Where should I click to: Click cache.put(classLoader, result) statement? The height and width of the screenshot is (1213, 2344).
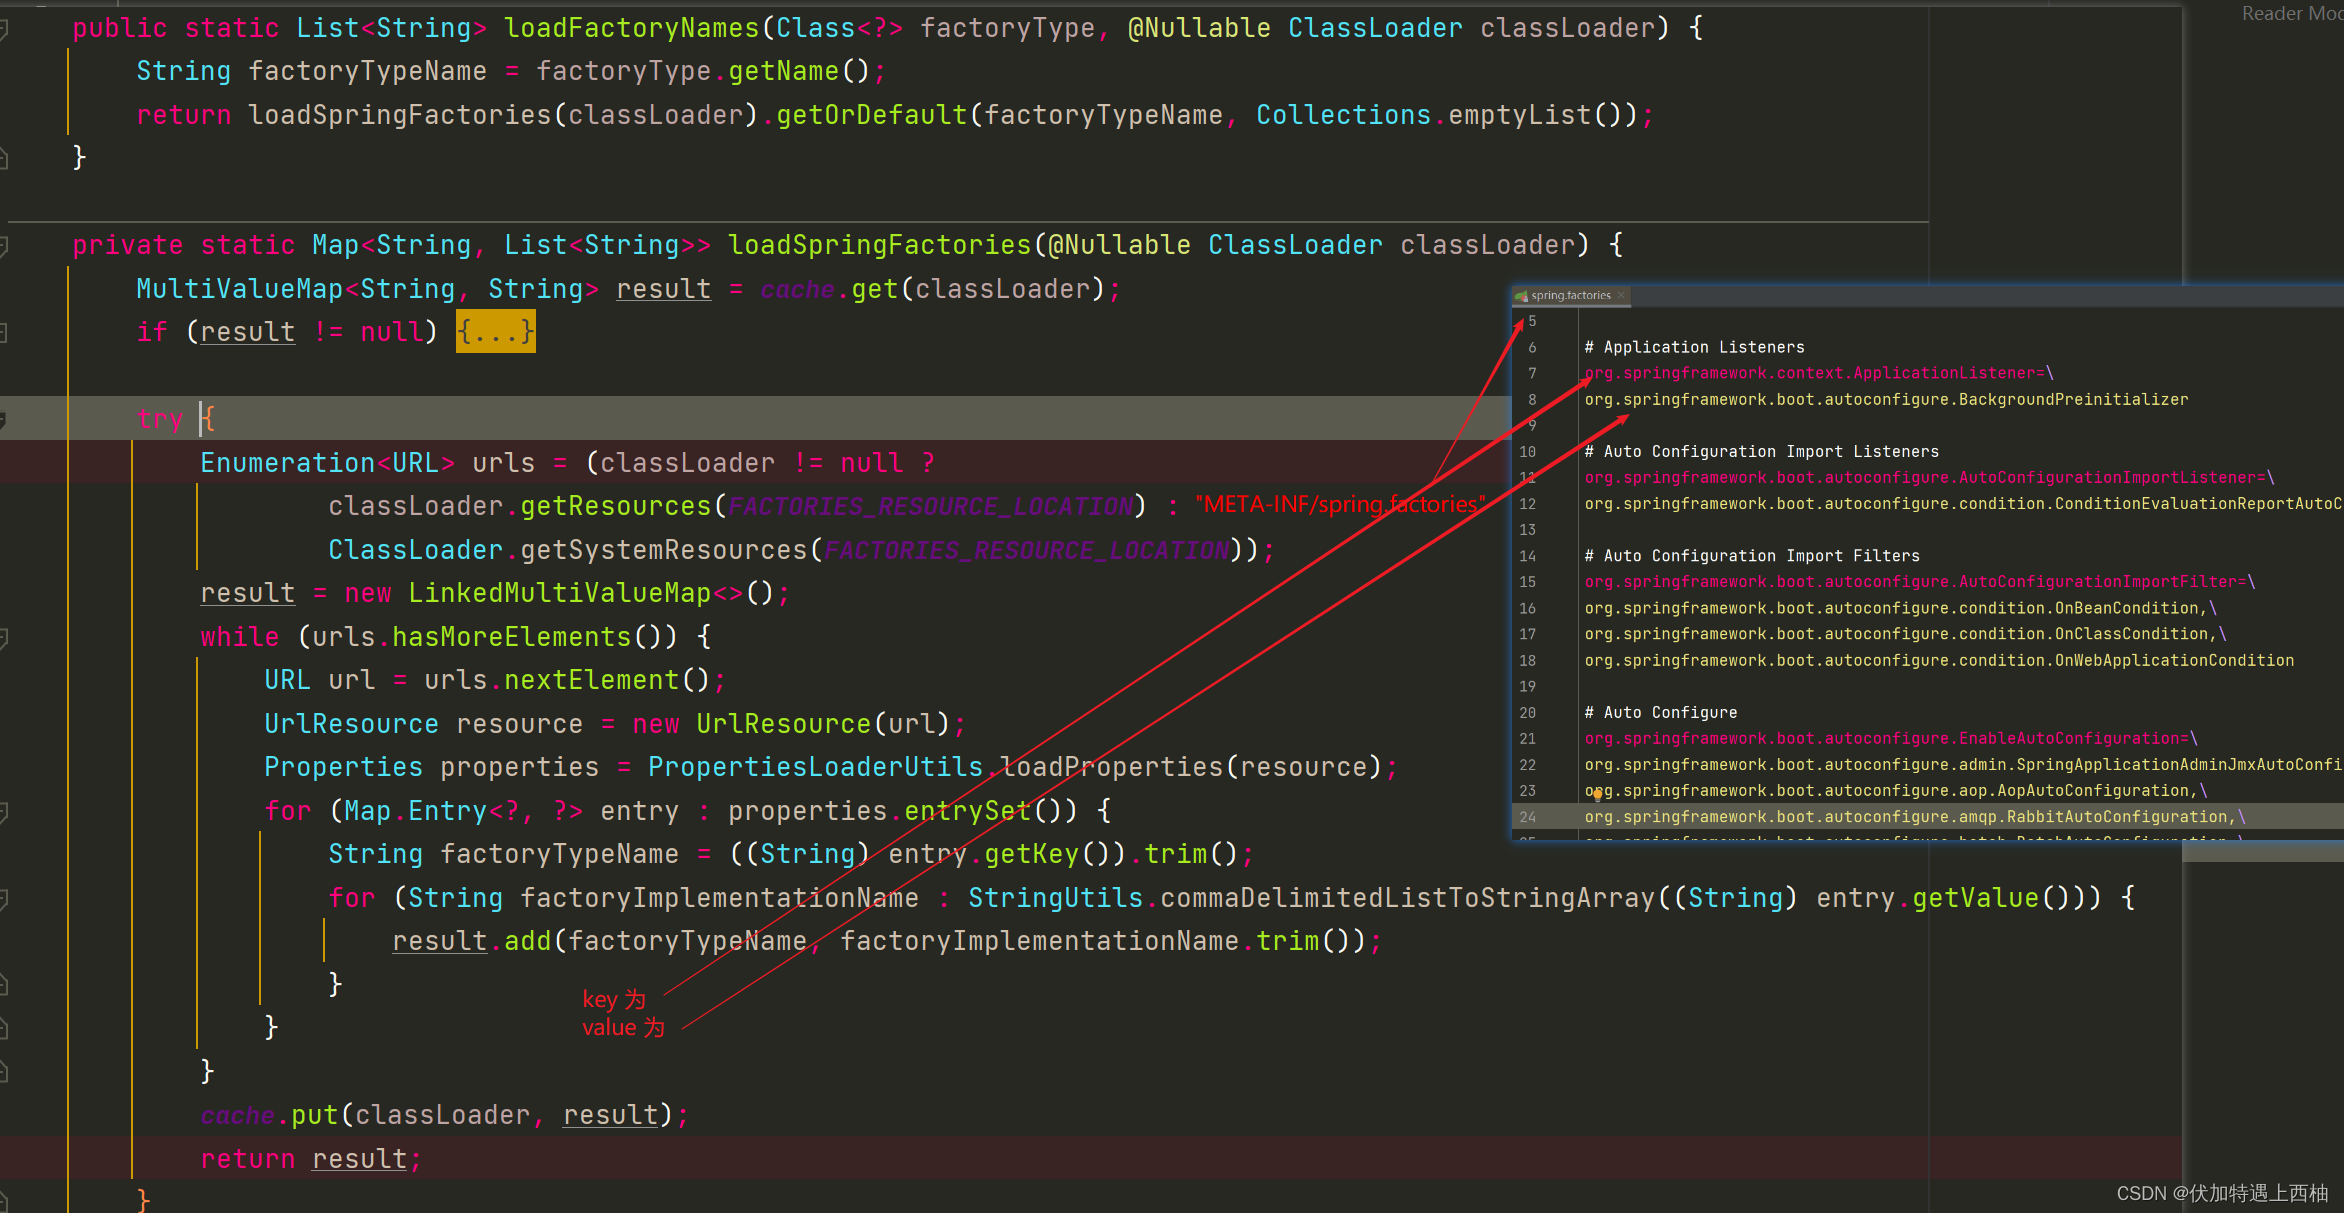point(444,1115)
